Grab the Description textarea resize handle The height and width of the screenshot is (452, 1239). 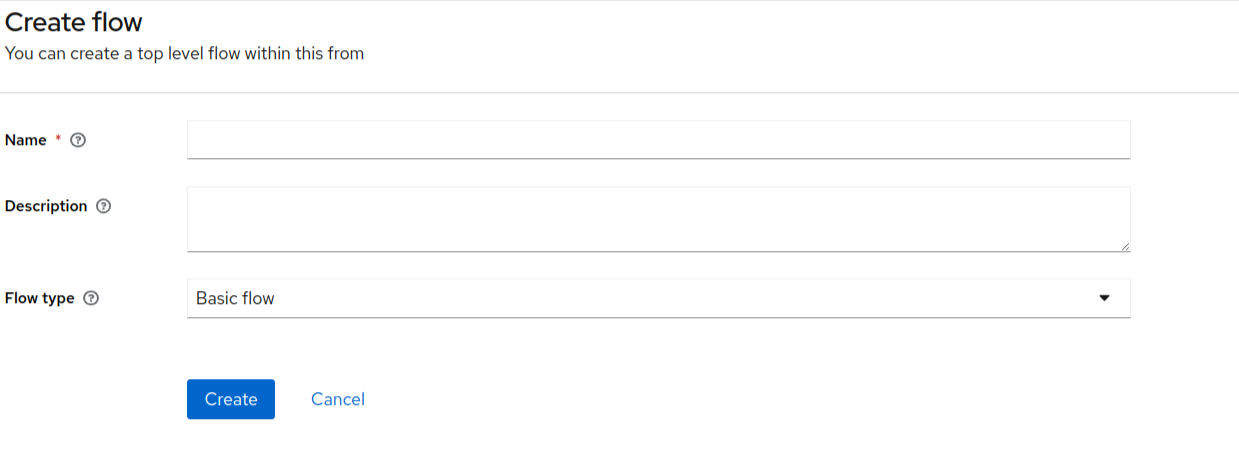[1125, 246]
